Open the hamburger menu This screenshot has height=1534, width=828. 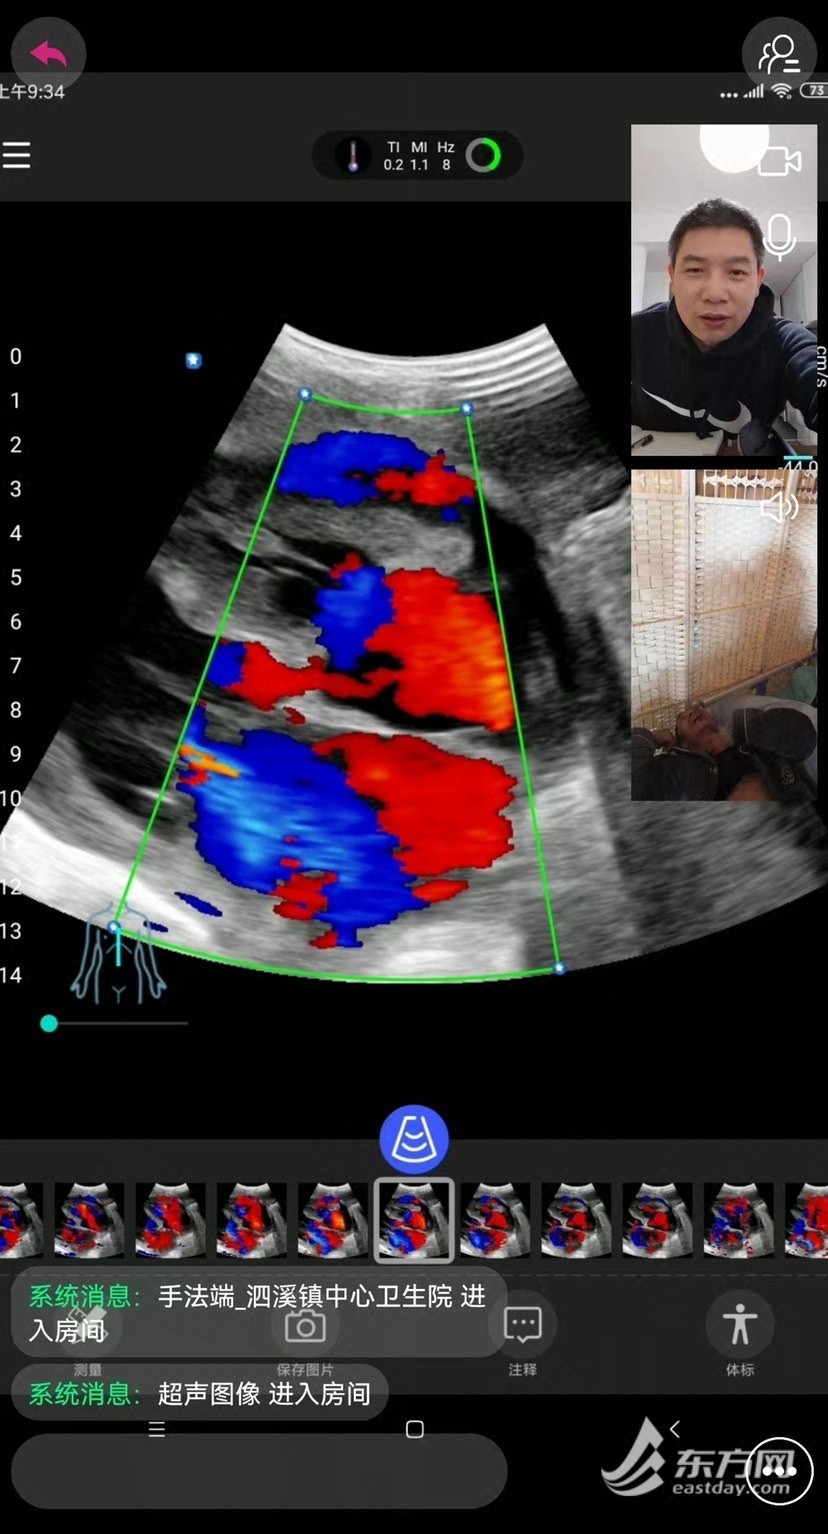tap(16, 156)
